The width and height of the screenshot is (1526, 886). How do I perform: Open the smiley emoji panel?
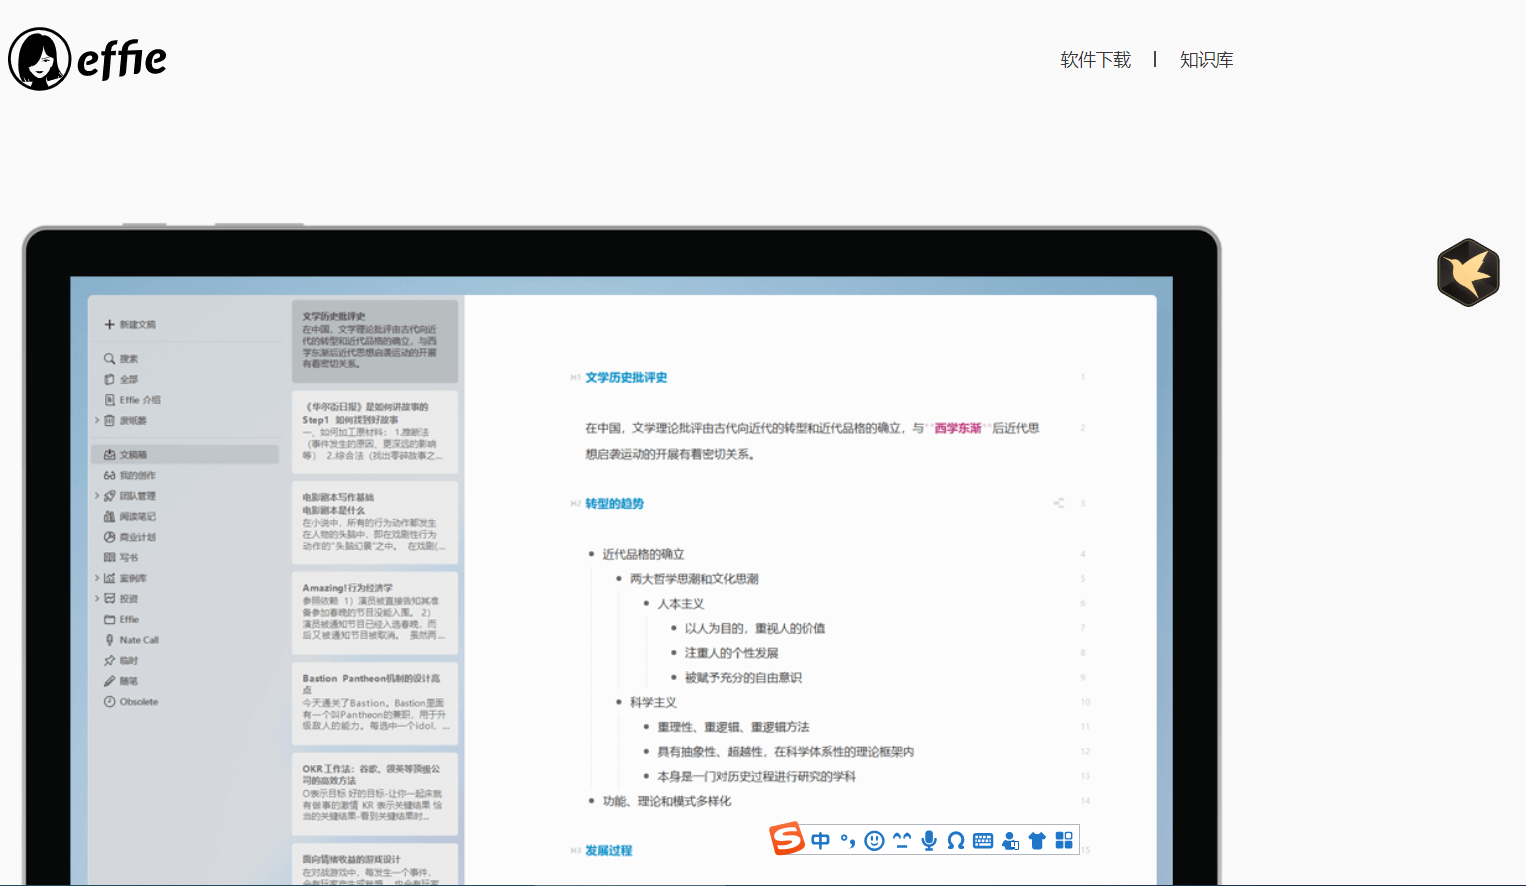874,841
